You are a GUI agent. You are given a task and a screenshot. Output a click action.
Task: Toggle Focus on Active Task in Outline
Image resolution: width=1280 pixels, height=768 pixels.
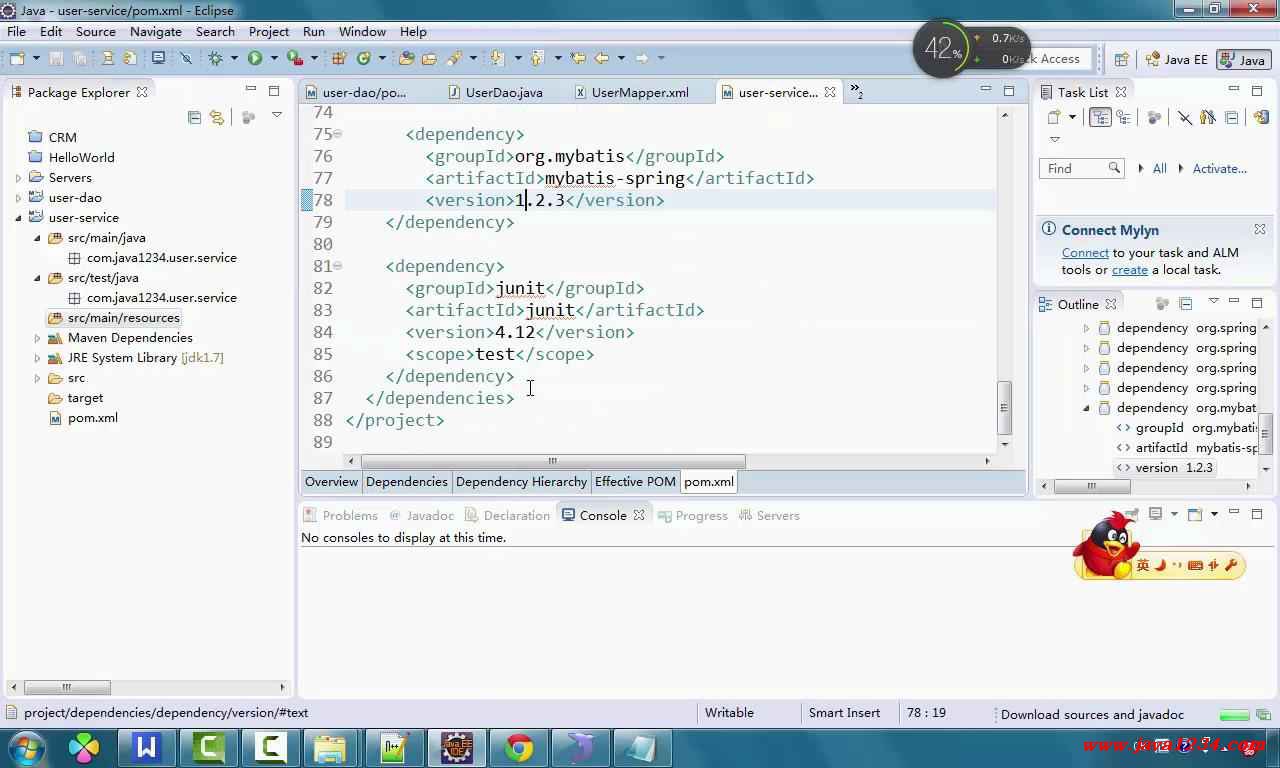pos(1162,303)
